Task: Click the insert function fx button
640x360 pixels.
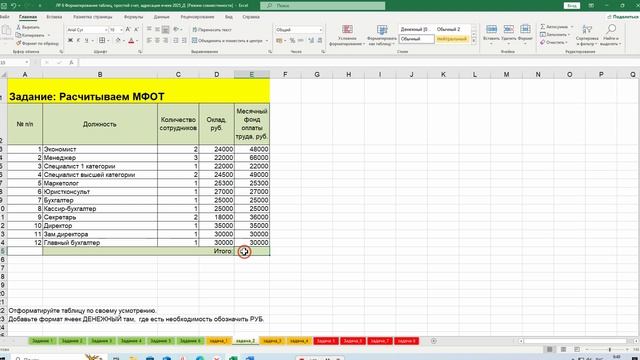Action: 71,62
